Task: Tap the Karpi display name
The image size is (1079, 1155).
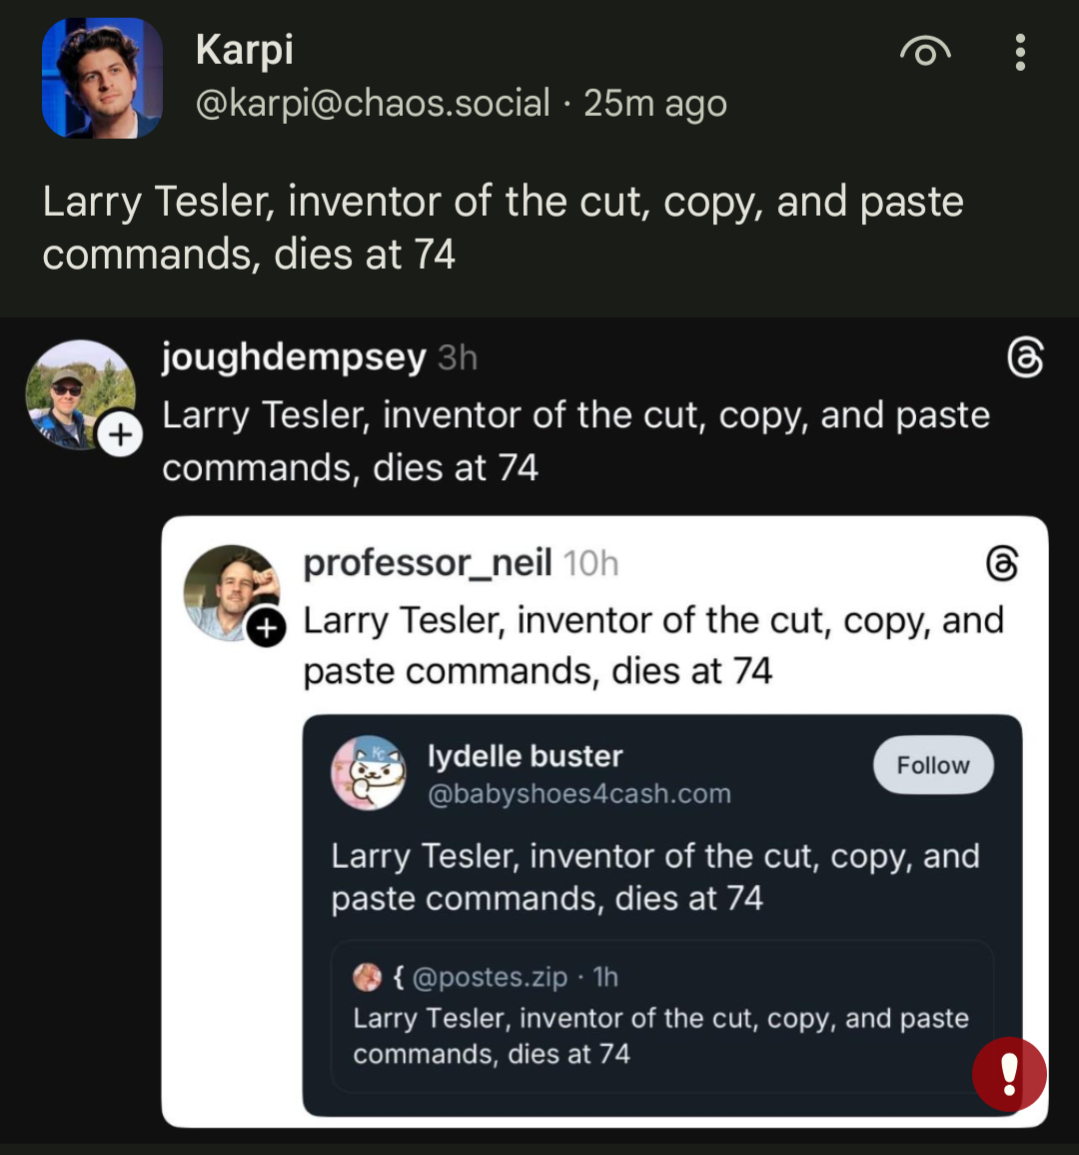Action: pyautogui.click(x=245, y=49)
